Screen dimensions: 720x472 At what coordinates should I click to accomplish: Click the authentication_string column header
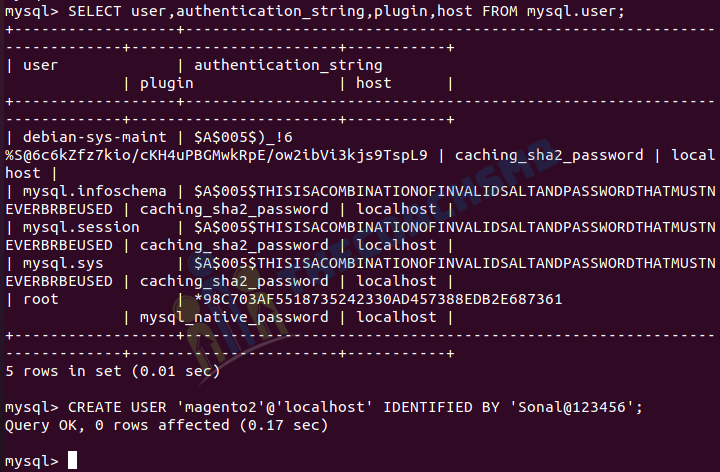pos(288,66)
